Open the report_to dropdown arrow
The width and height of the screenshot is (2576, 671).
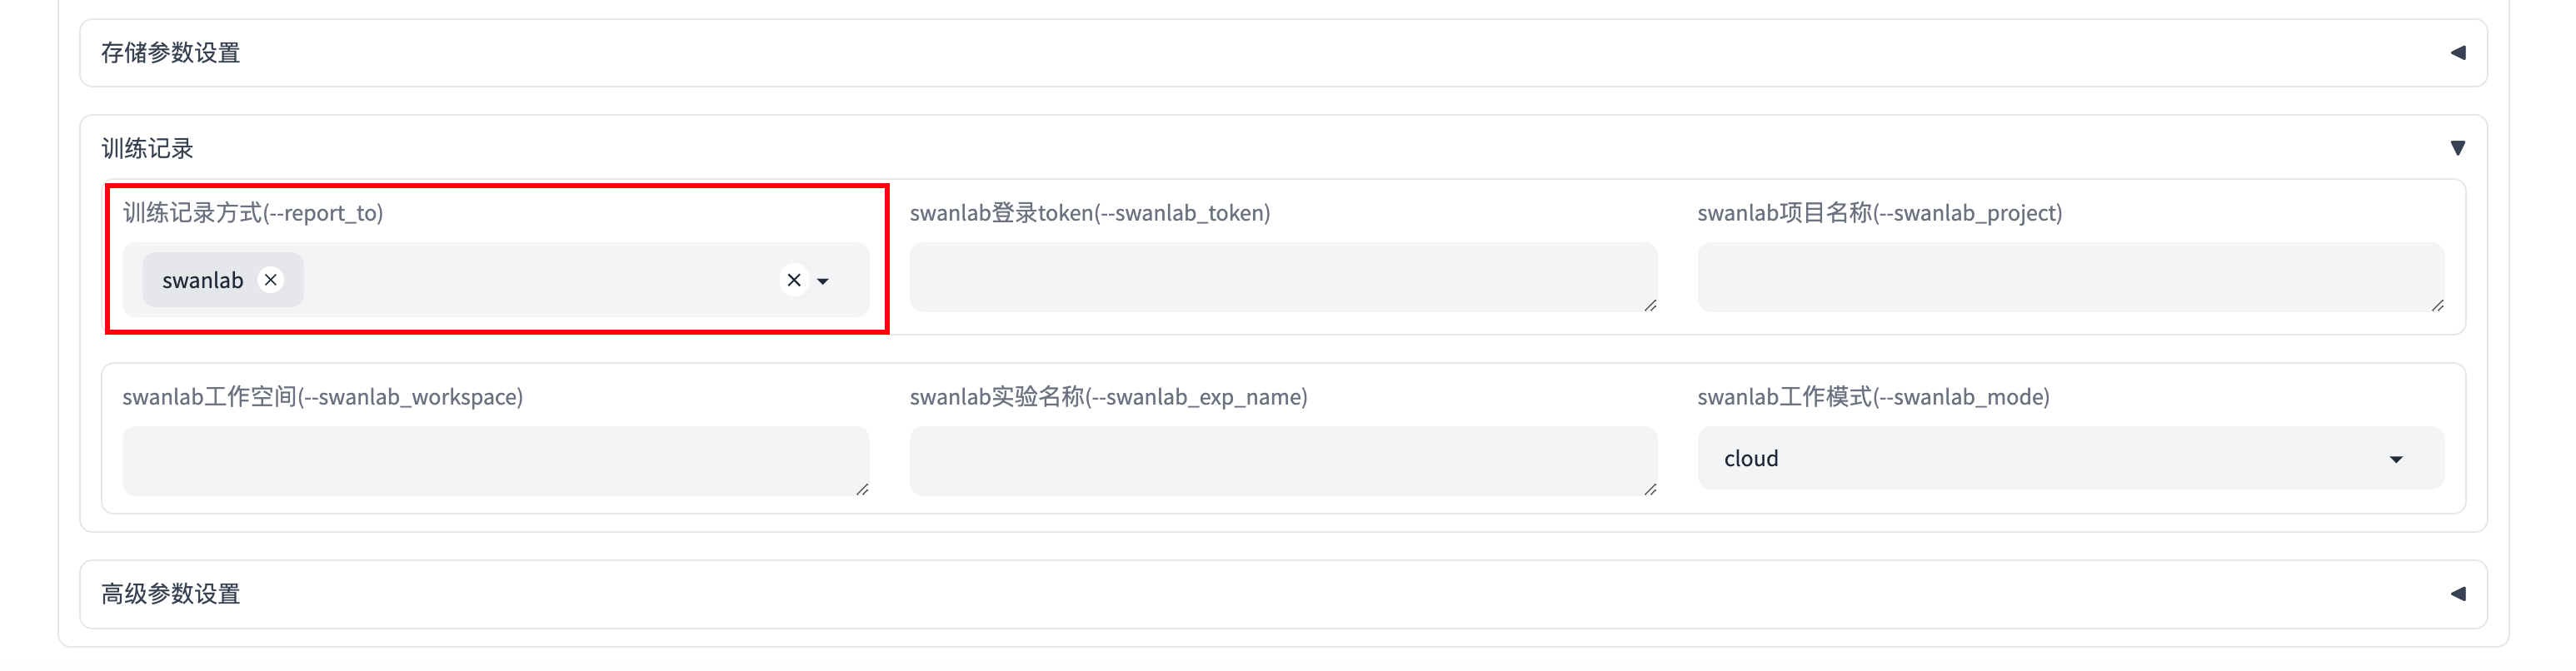pos(823,281)
